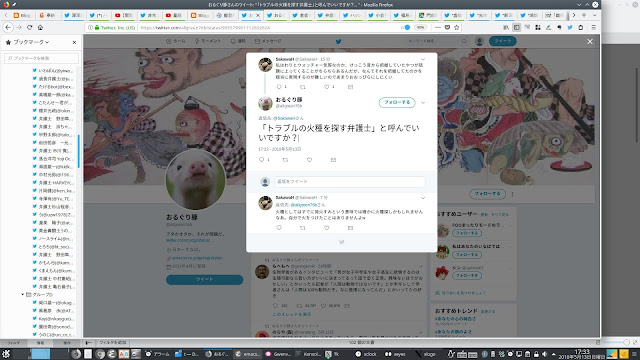Open page actions ellipsis in URL bar
This screenshot has width=640, height=360.
[438, 27]
